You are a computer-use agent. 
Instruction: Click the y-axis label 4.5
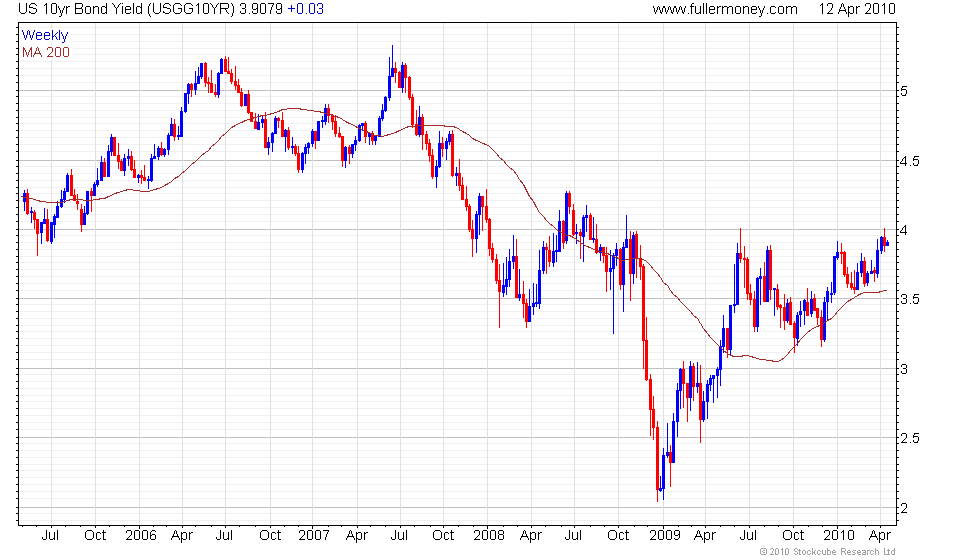[x=909, y=161]
